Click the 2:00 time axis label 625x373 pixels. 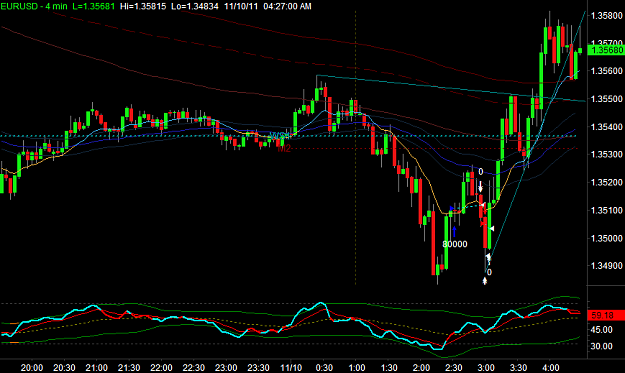pos(421,367)
